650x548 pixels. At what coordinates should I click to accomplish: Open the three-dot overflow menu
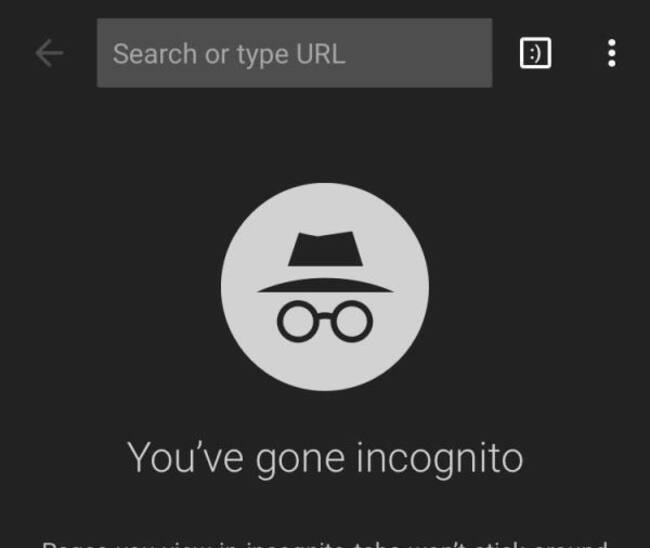pyautogui.click(x=611, y=53)
